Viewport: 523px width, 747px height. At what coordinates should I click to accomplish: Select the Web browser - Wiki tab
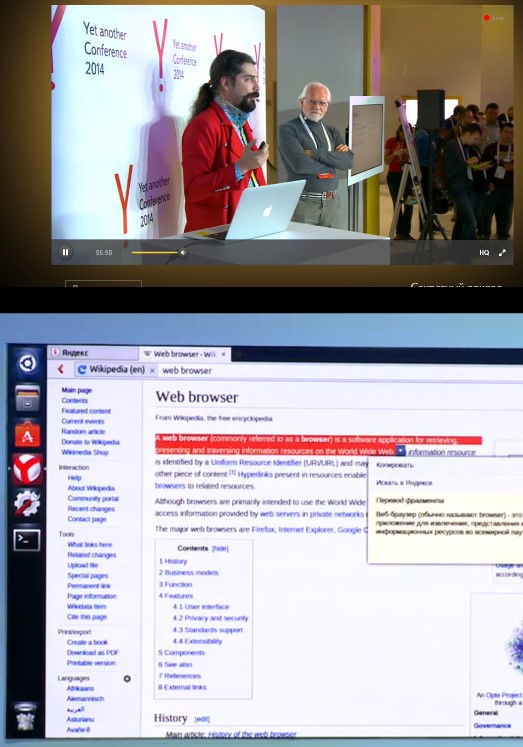point(184,354)
